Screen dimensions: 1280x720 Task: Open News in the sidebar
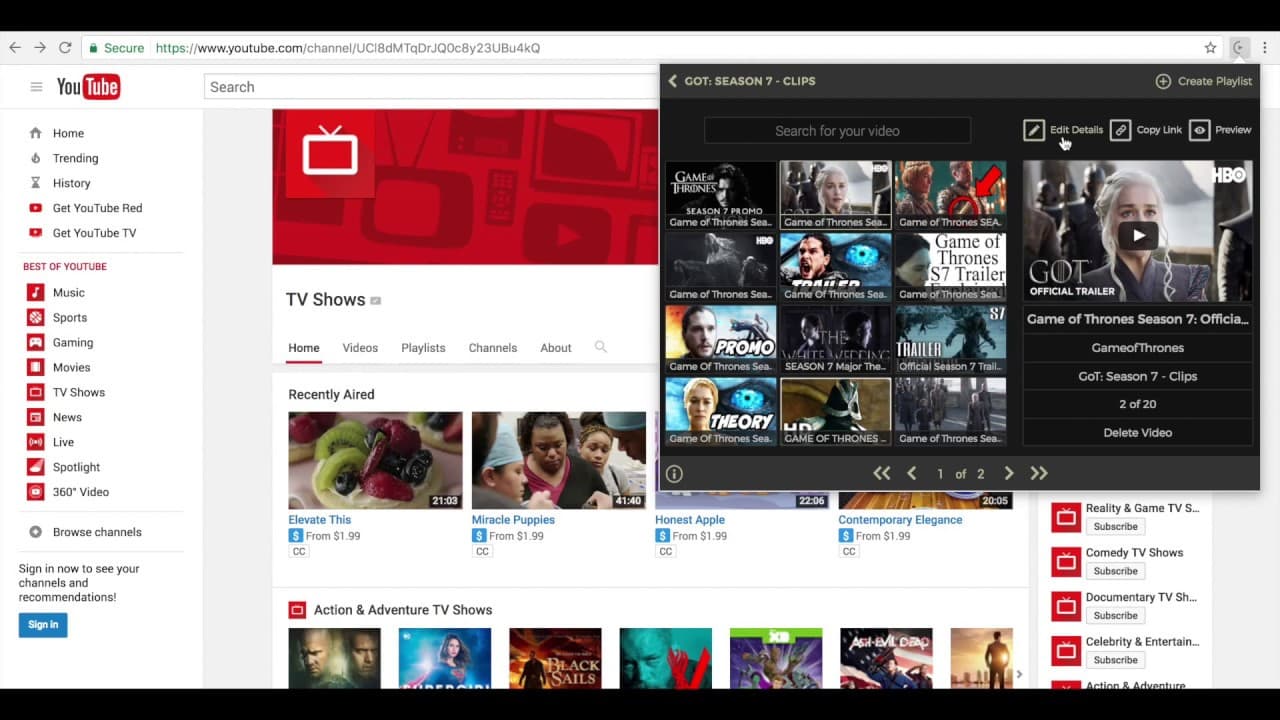(67, 418)
